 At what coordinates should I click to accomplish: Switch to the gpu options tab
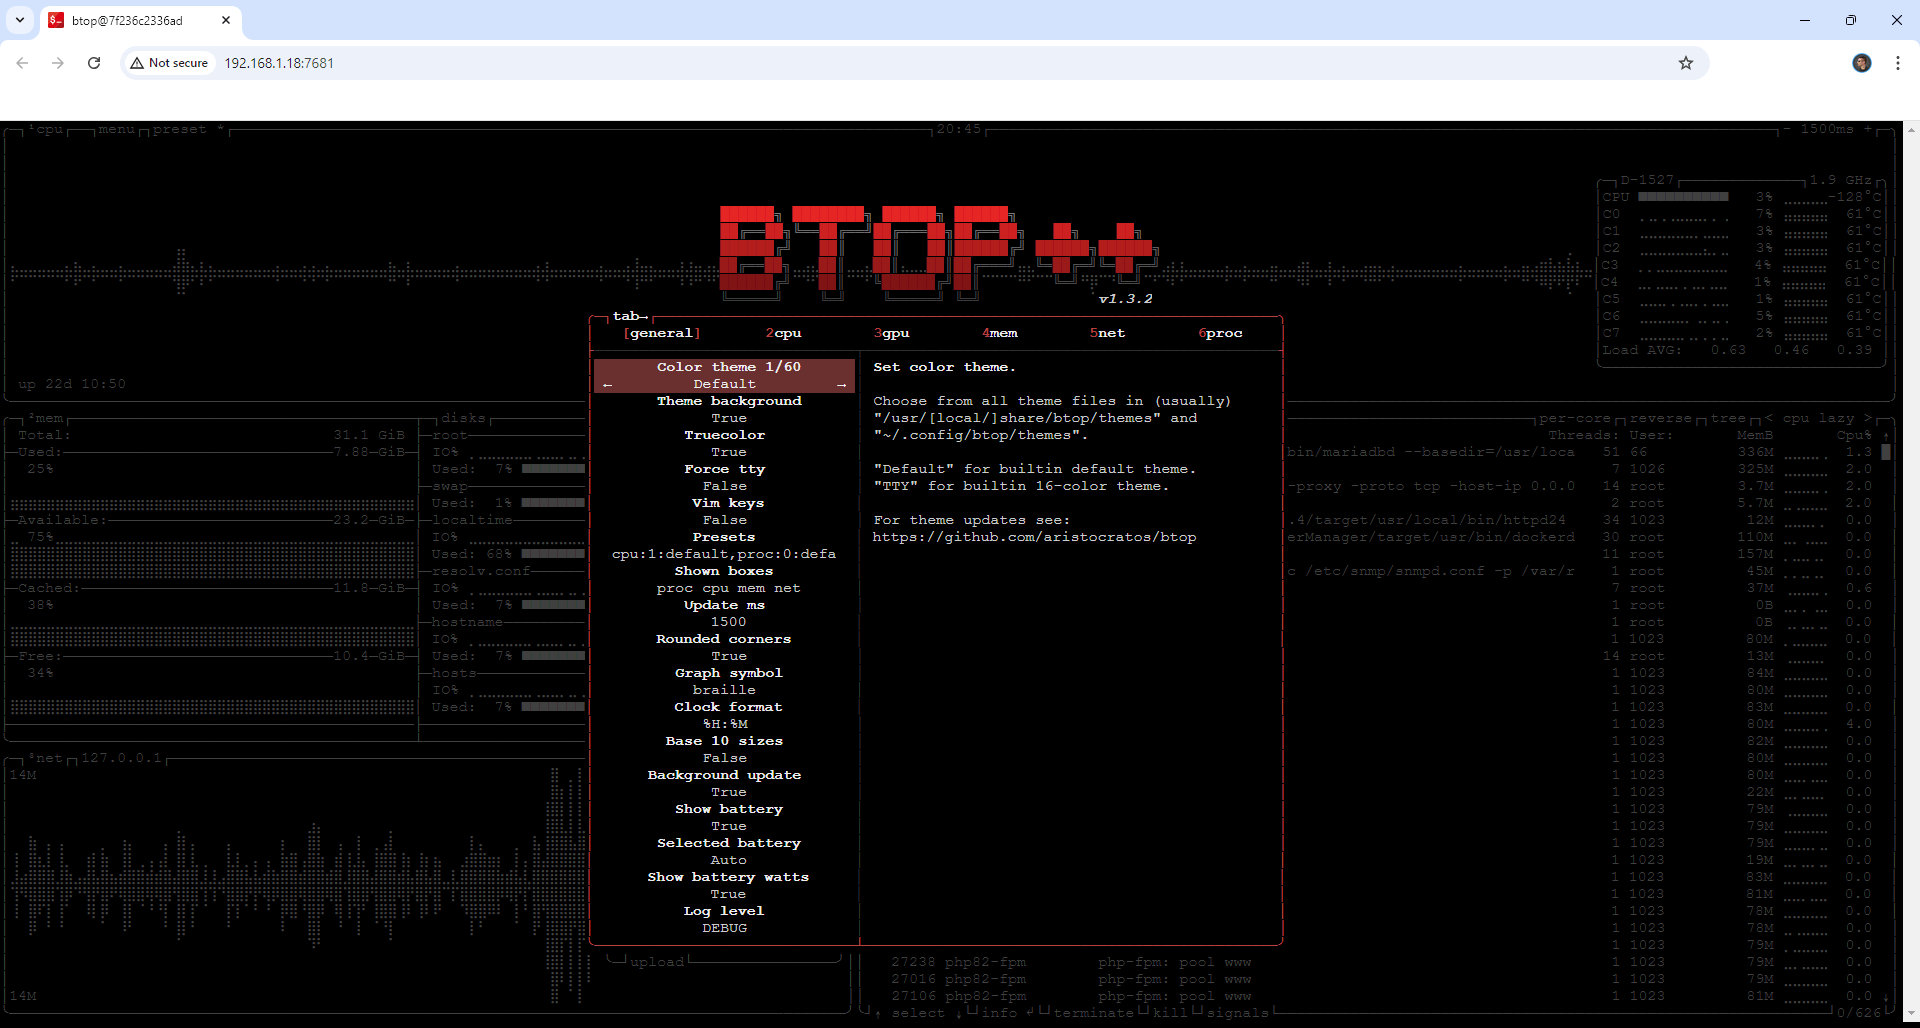pyautogui.click(x=891, y=333)
